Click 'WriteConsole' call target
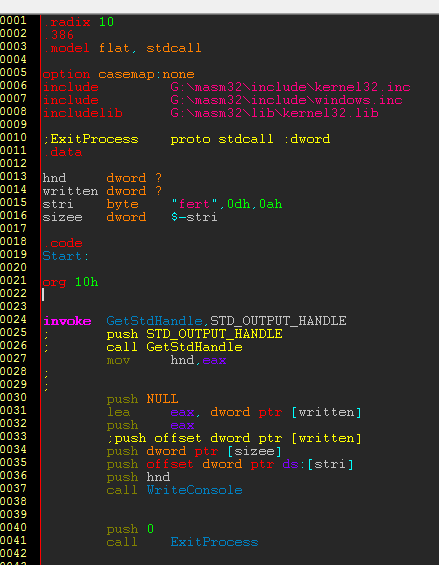Image resolution: width=439 pixels, height=565 pixels. [x=194, y=490]
